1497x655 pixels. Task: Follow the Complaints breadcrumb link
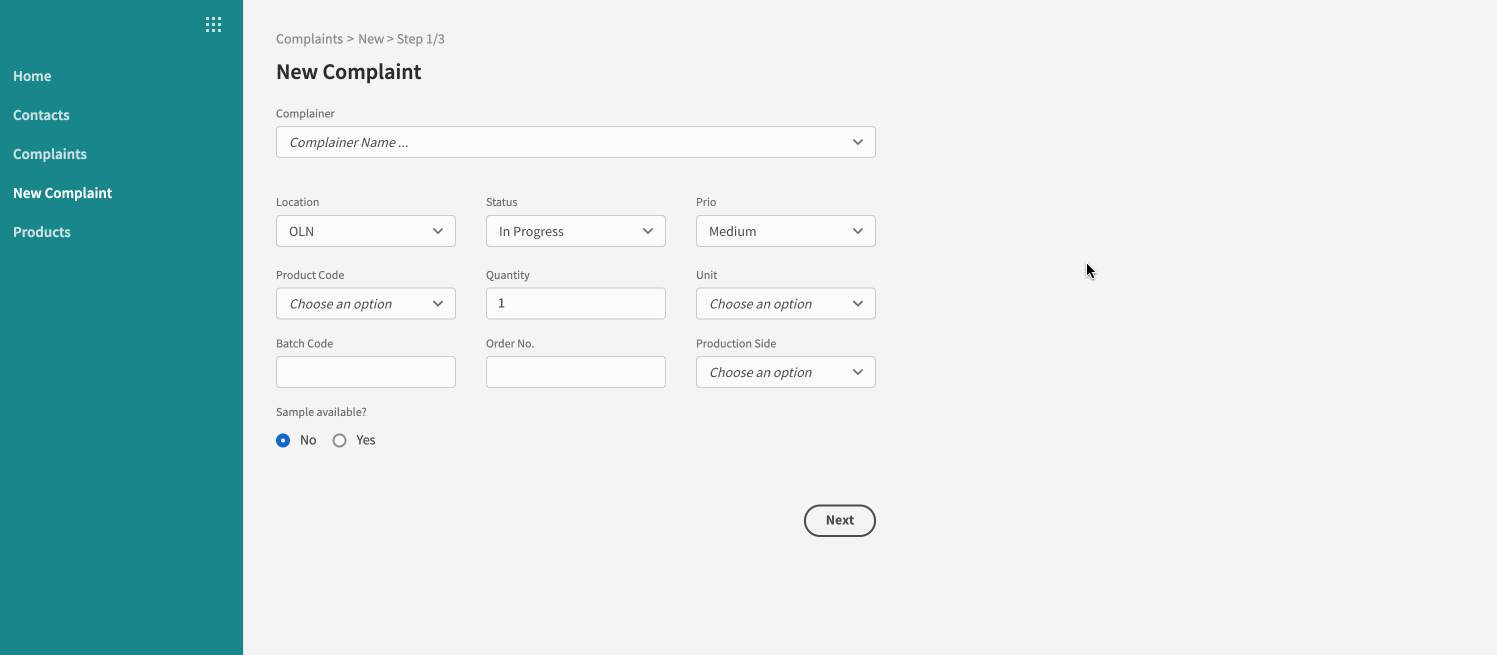coord(310,38)
